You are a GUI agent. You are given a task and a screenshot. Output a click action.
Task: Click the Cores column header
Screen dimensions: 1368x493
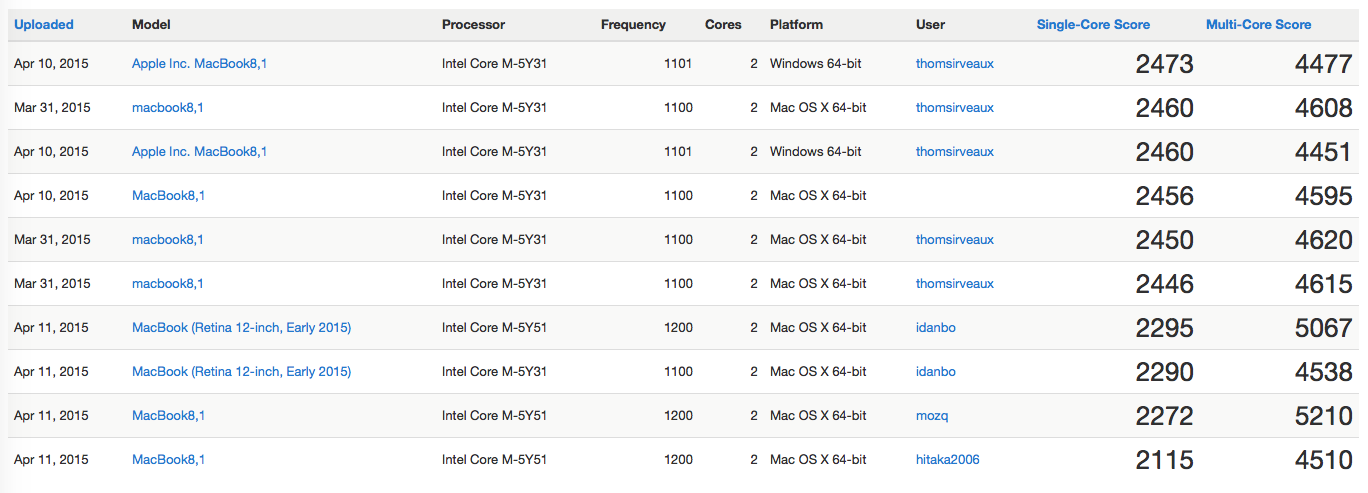pyautogui.click(x=723, y=24)
